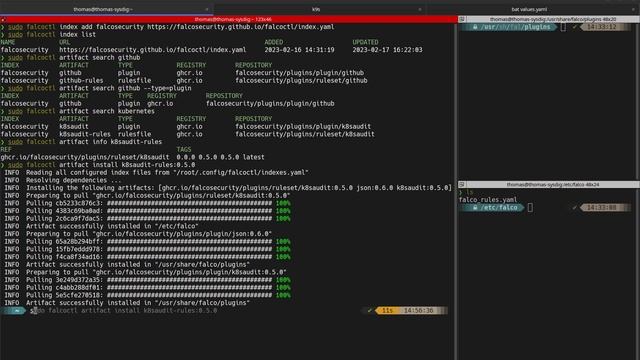The height and width of the screenshot is (360, 640).
Task: Click the checkmark beside the 11s duration
Action: click(x=369, y=311)
